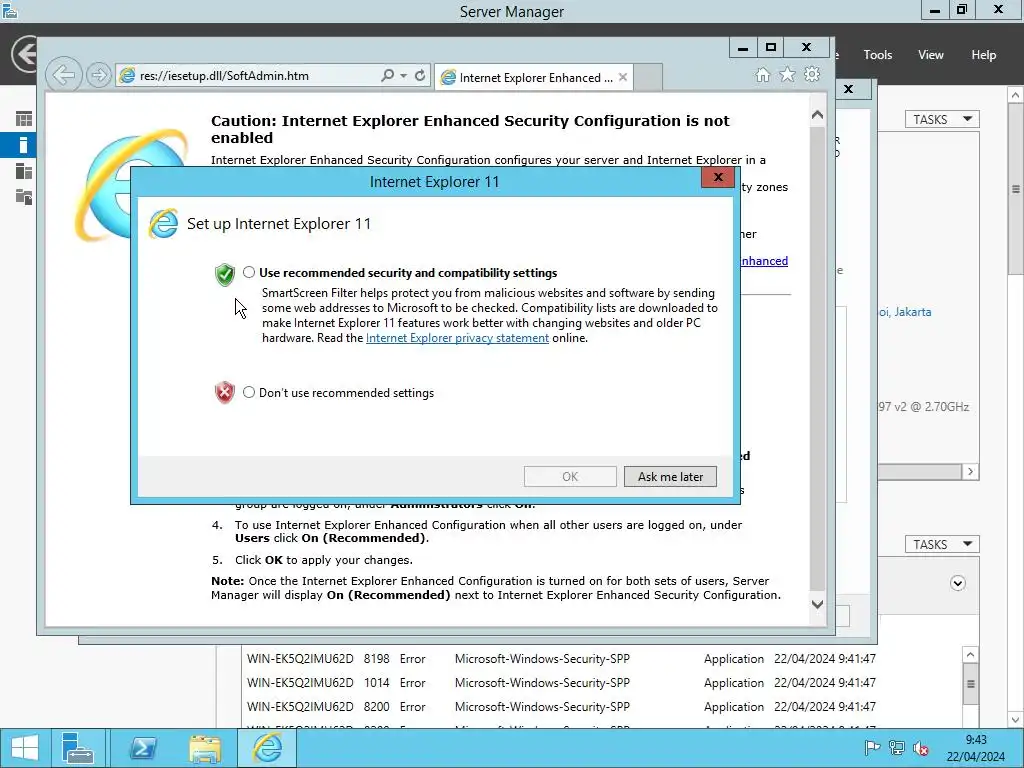The height and width of the screenshot is (768, 1024).
Task: Open View menu in Server Manager
Action: coord(931,55)
